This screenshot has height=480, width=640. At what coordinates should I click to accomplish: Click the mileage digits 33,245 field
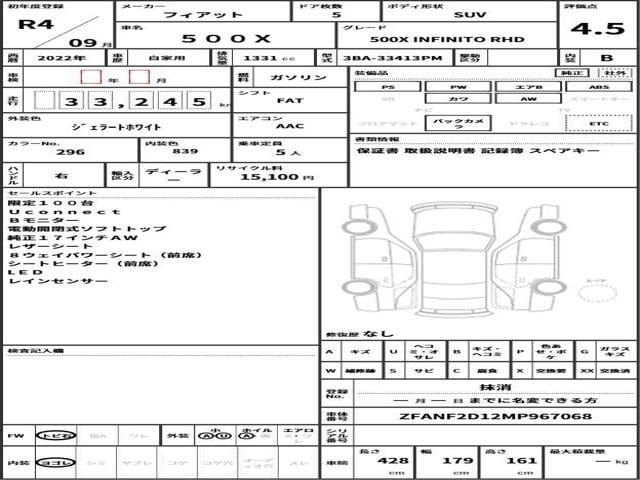(120, 101)
